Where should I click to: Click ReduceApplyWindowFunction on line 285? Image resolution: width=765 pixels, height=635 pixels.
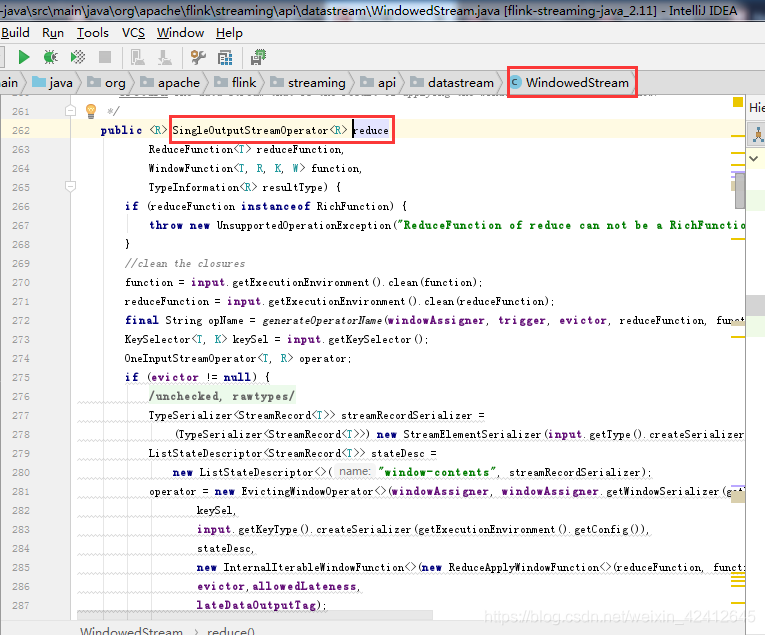coord(523,567)
